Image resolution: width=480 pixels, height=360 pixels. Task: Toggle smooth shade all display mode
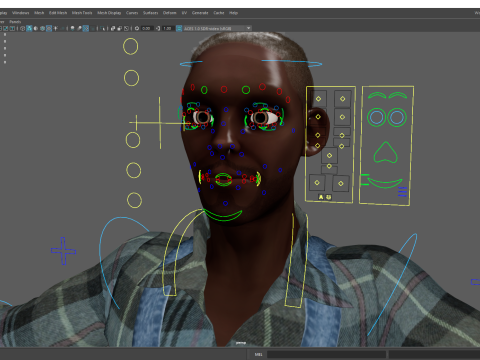[29, 28]
